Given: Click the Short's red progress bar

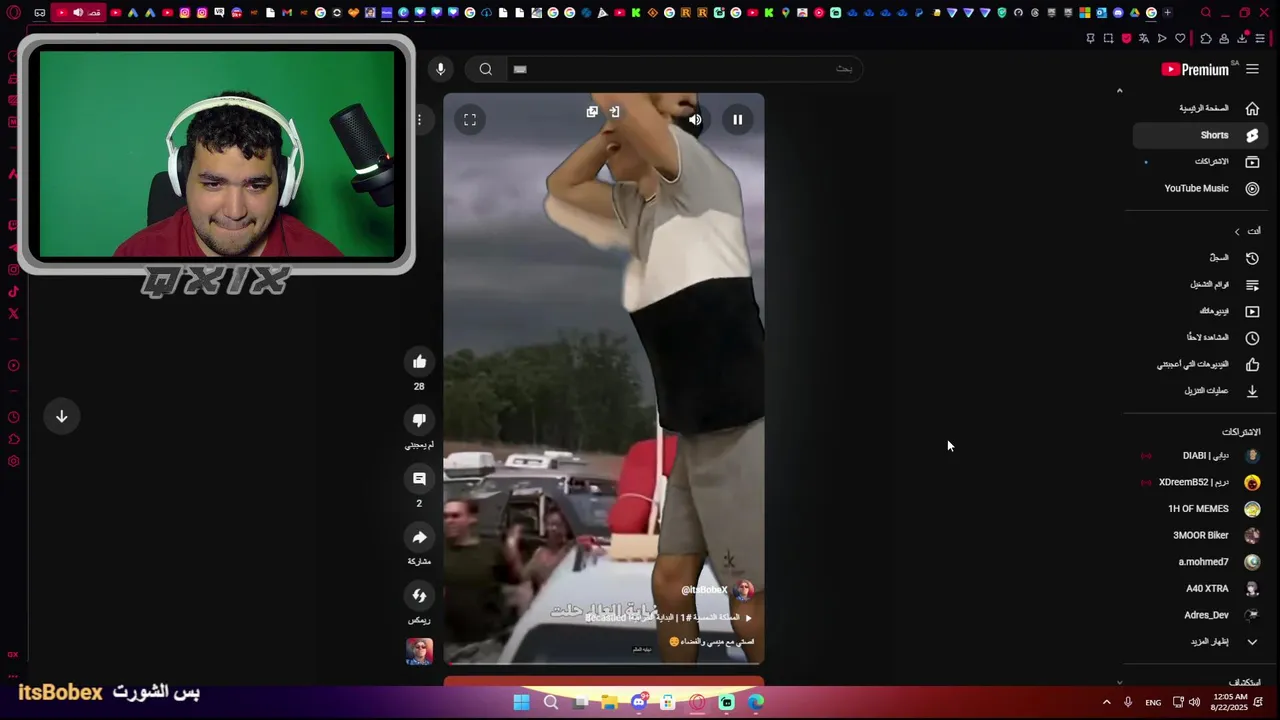Looking at the screenshot, I should [604, 663].
